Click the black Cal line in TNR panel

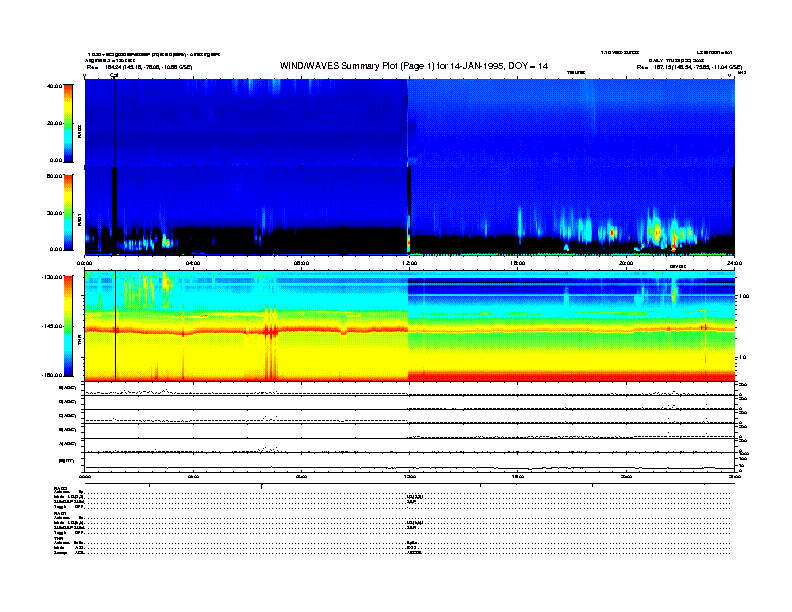[116, 326]
